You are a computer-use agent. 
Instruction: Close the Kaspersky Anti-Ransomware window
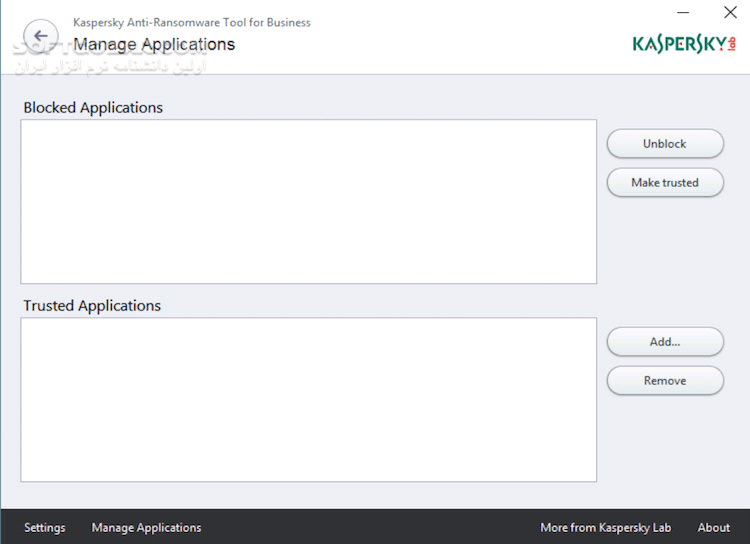point(730,12)
